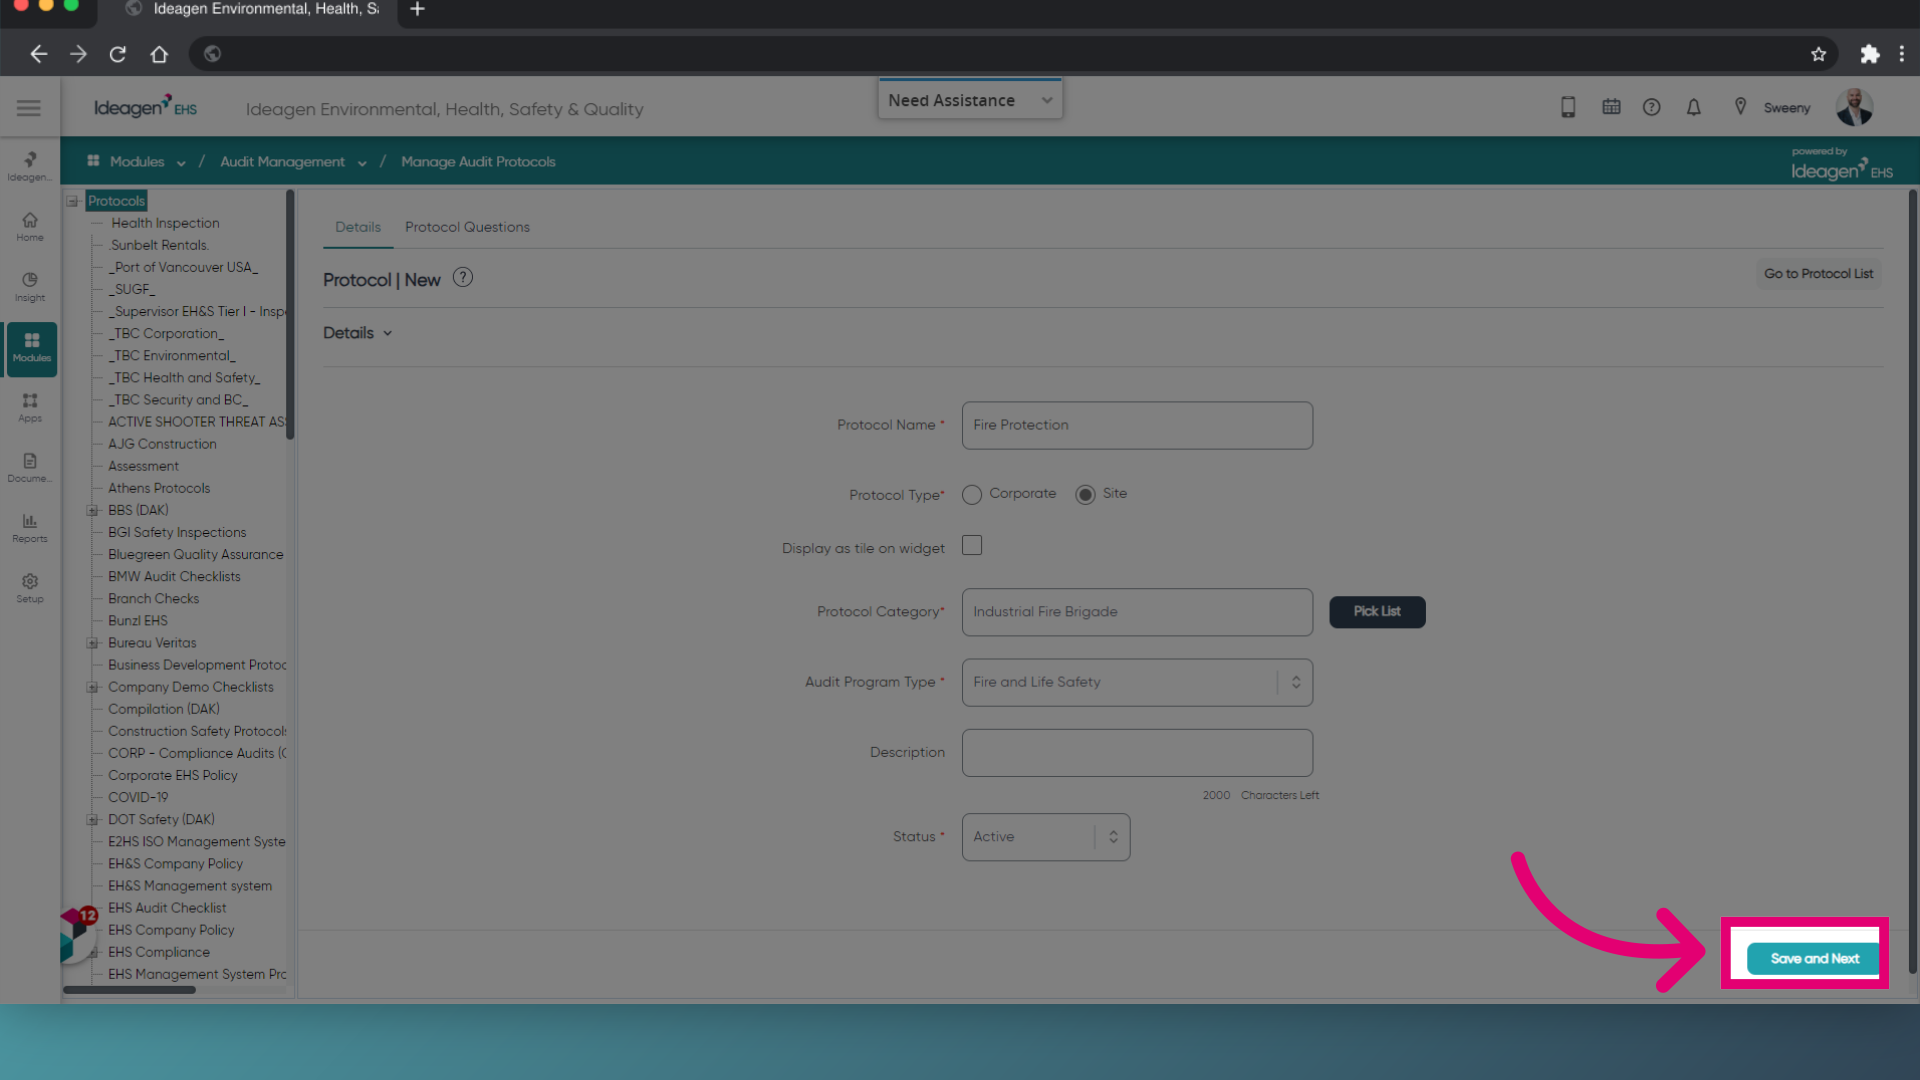The width and height of the screenshot is (1920, 1080).
Task: Select COVID-19 protocol
Action: [x=138, y=797]
